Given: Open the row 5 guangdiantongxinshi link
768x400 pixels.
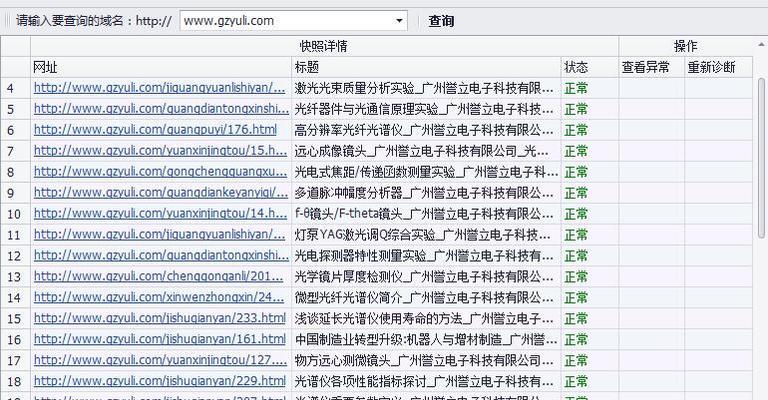Looking at the screenshot, I should [161, 109].
